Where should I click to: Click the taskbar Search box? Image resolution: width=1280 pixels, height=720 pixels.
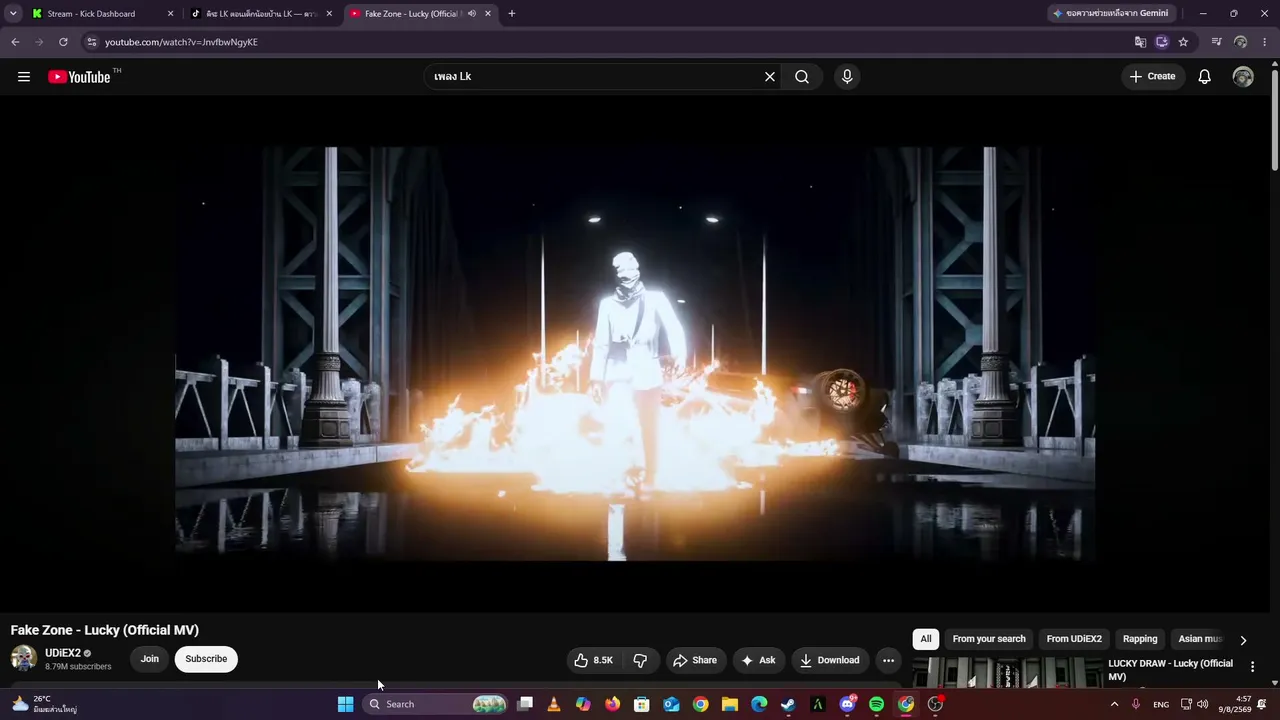[x=436, y=704]
